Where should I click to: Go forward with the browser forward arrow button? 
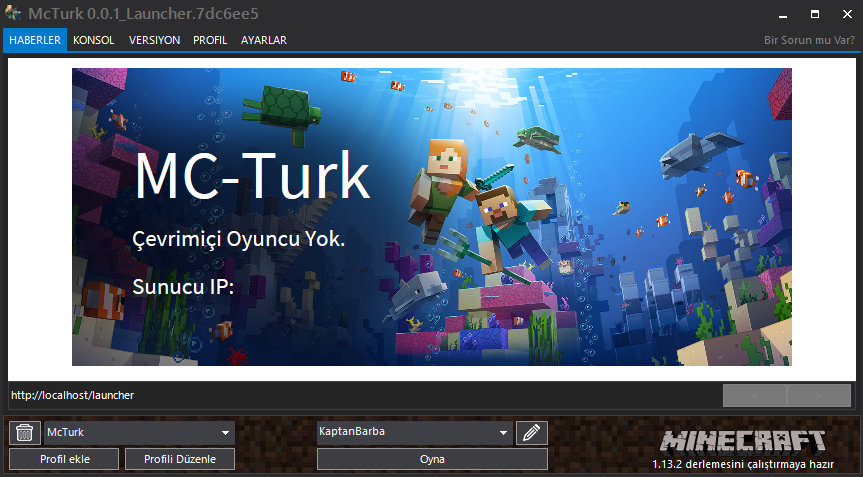coord(819,396)
